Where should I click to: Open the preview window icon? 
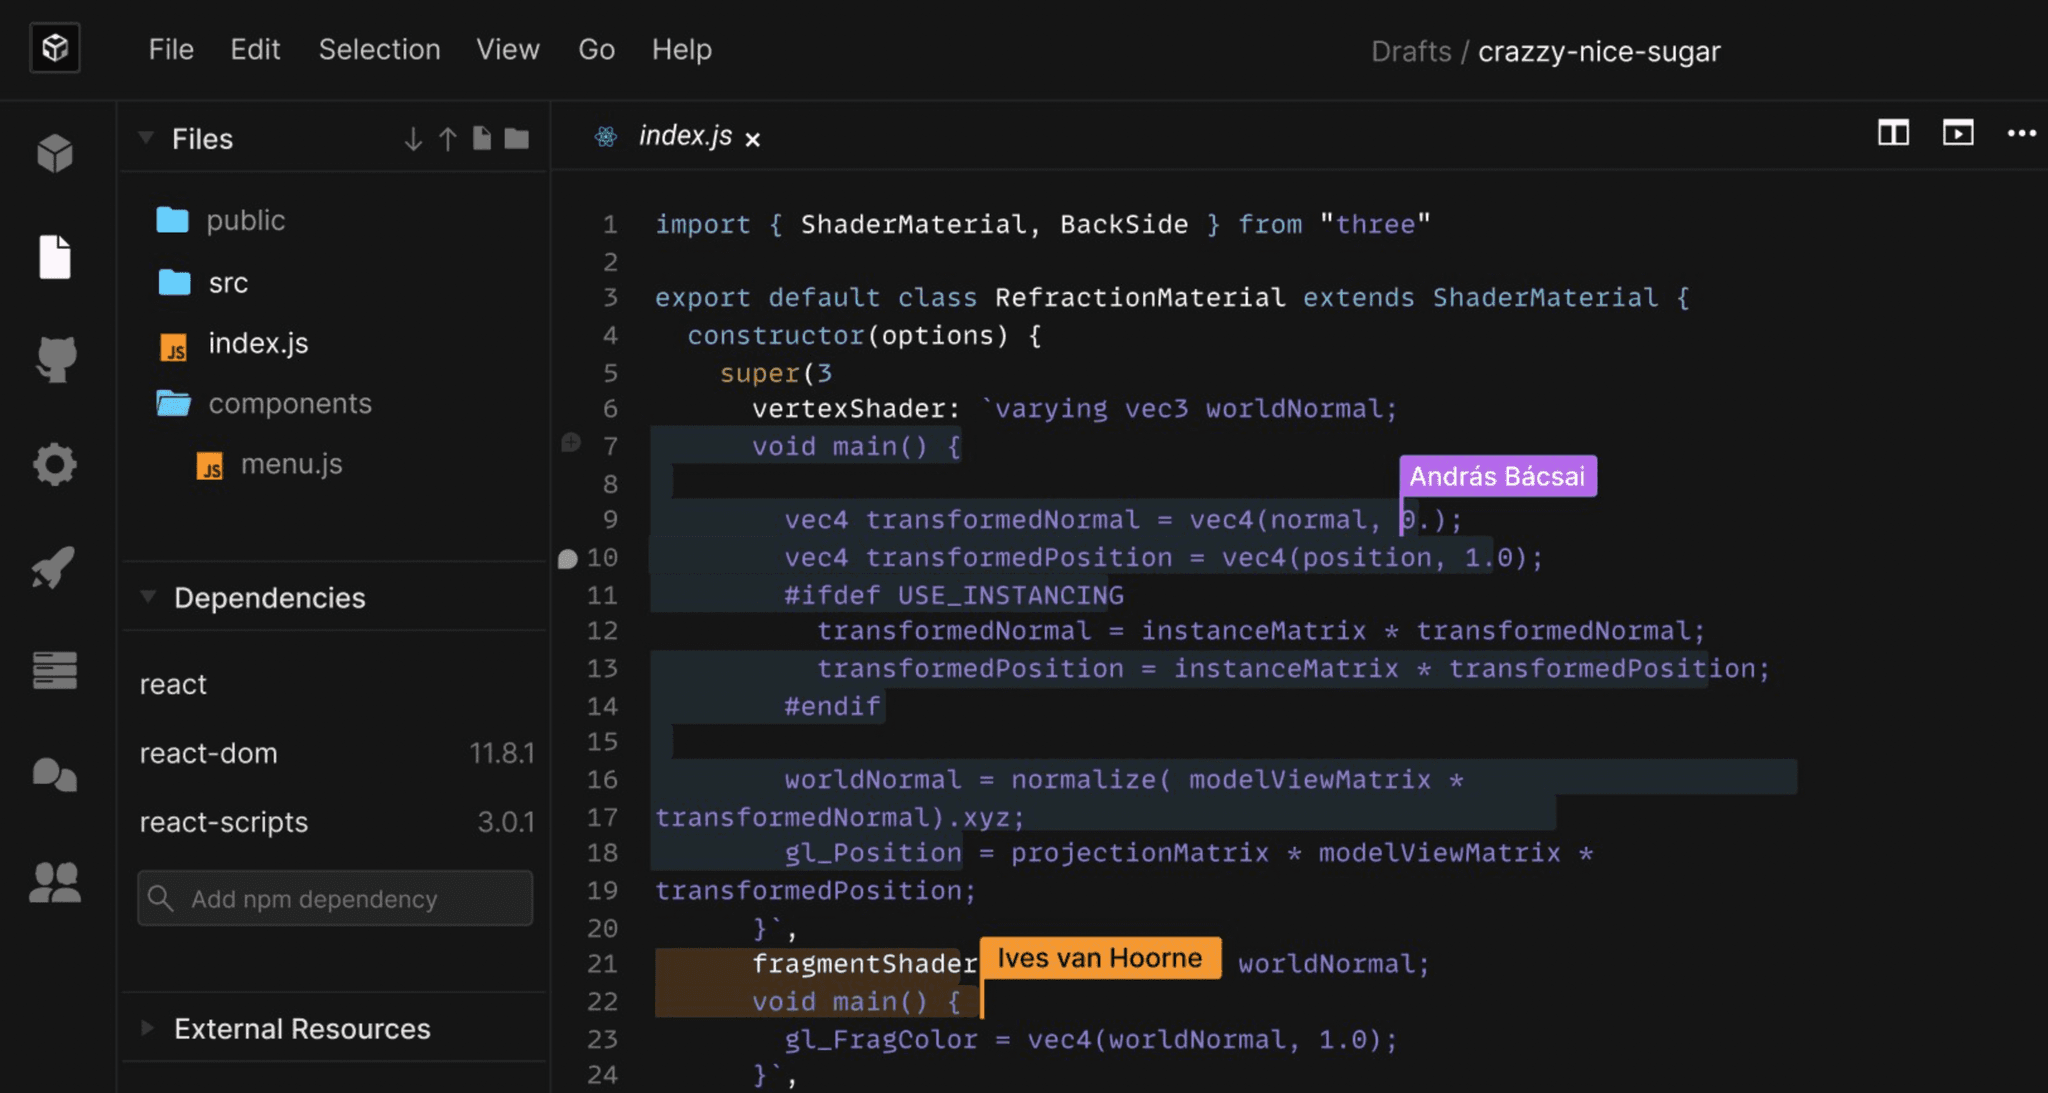point(1958,133)
